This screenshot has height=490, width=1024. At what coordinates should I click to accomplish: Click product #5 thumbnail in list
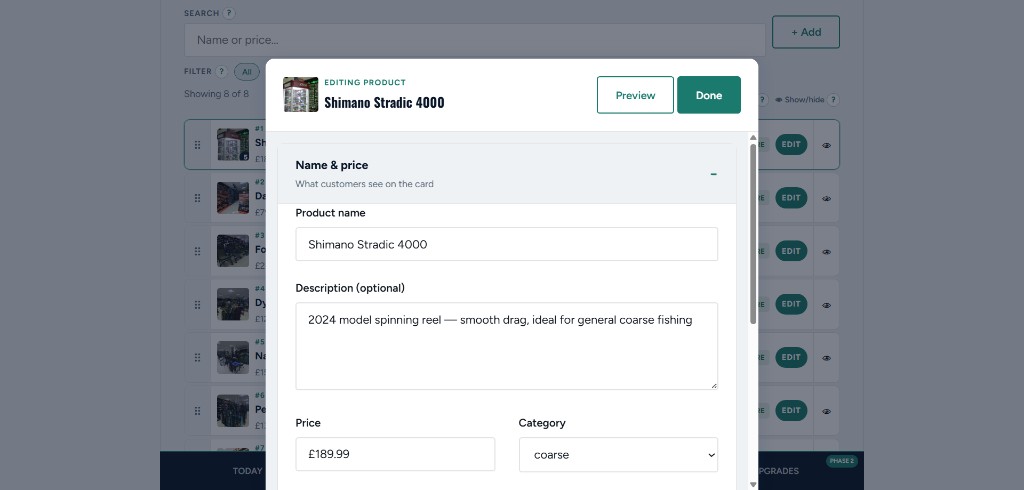click(x=233, y=357)
